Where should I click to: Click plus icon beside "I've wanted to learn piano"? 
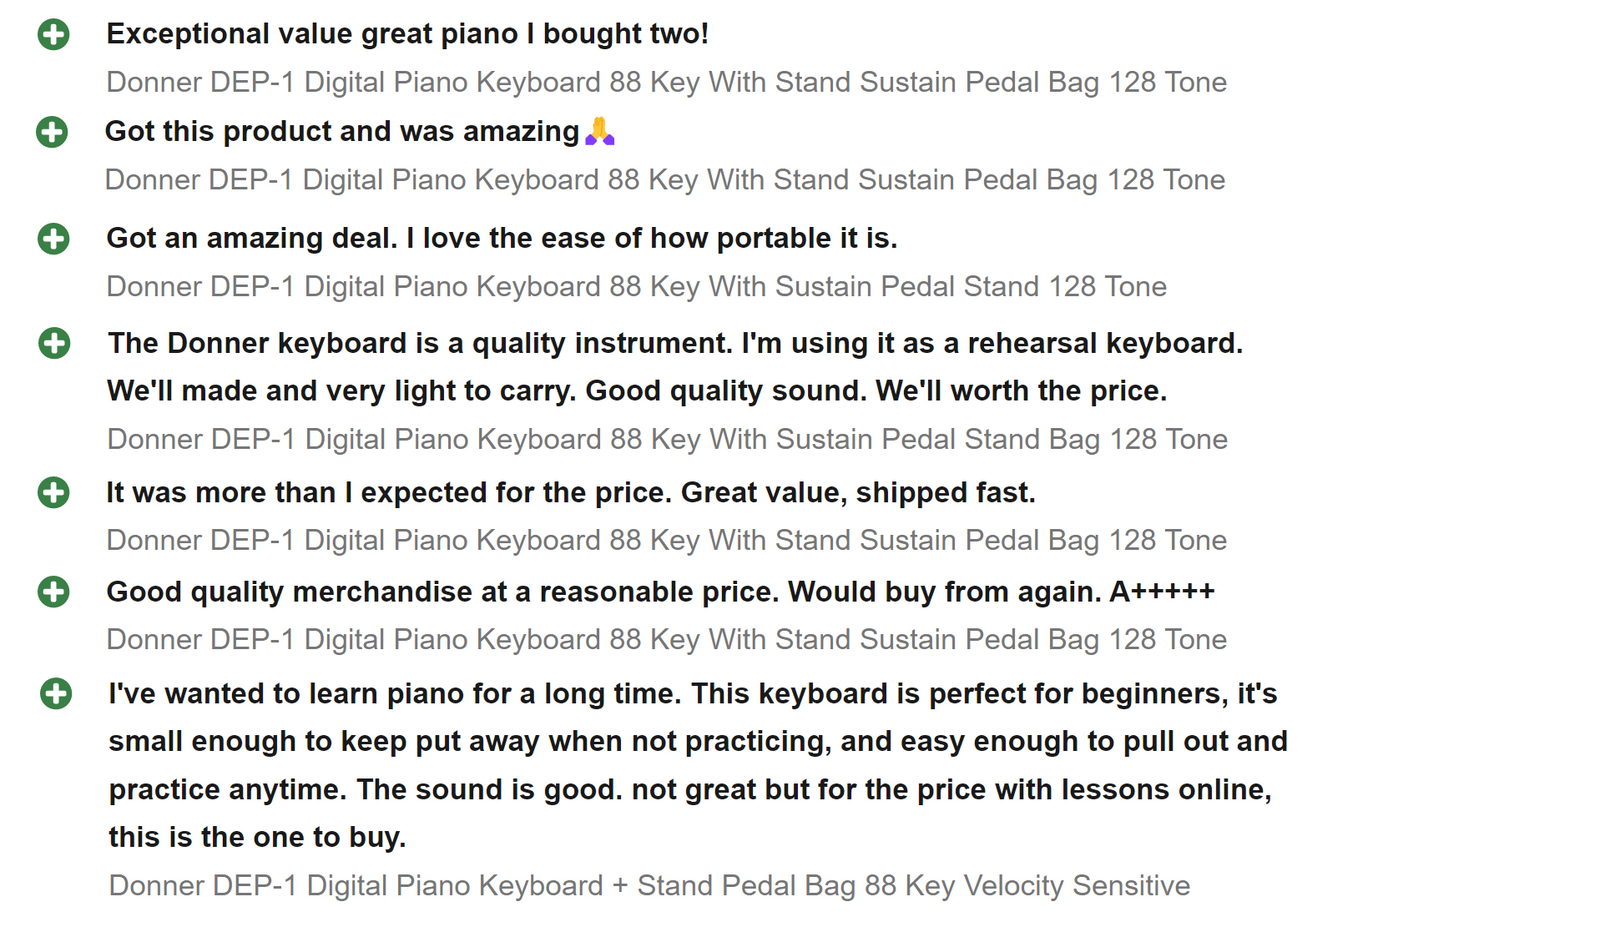tap(56, 694)
